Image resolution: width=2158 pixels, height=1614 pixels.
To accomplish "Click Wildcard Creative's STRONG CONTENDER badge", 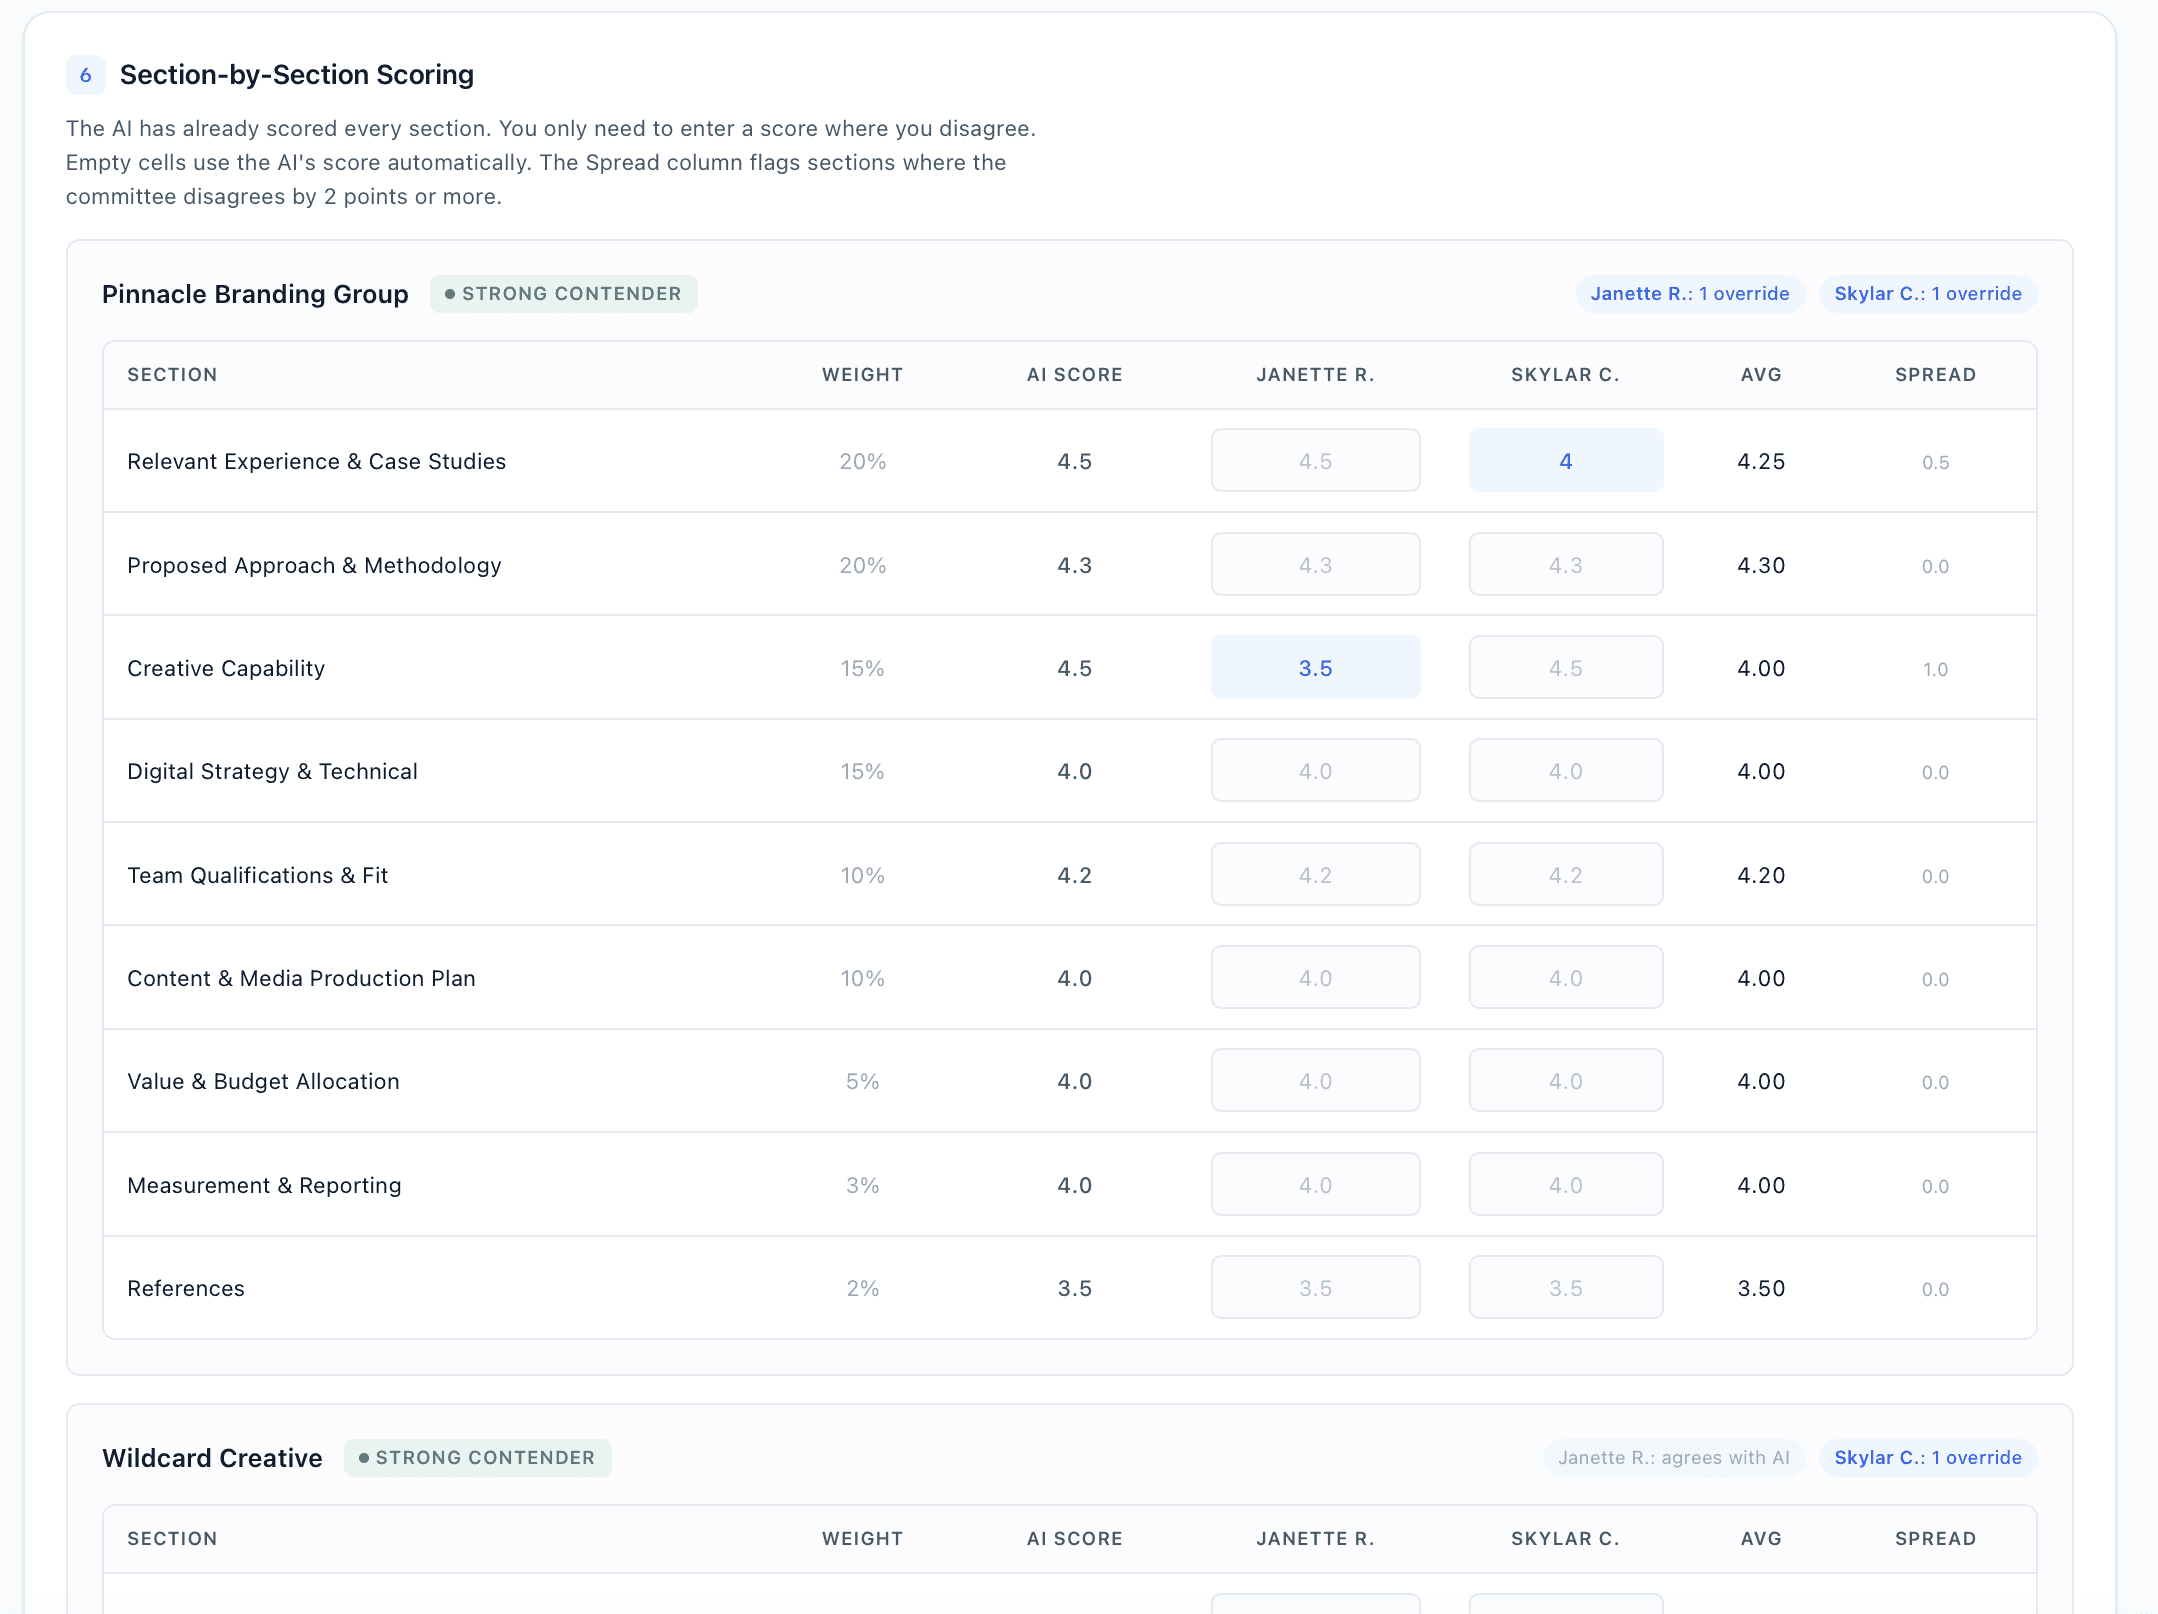I will [x=477, y=1457].
